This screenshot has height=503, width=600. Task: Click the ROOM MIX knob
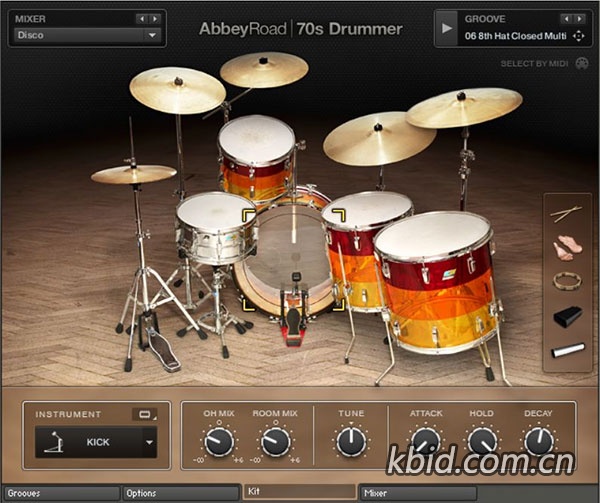[276, 442]
